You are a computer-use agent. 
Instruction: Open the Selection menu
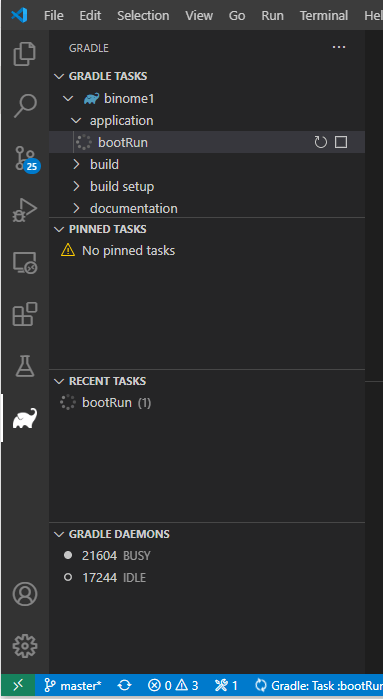tap(143, 16)
